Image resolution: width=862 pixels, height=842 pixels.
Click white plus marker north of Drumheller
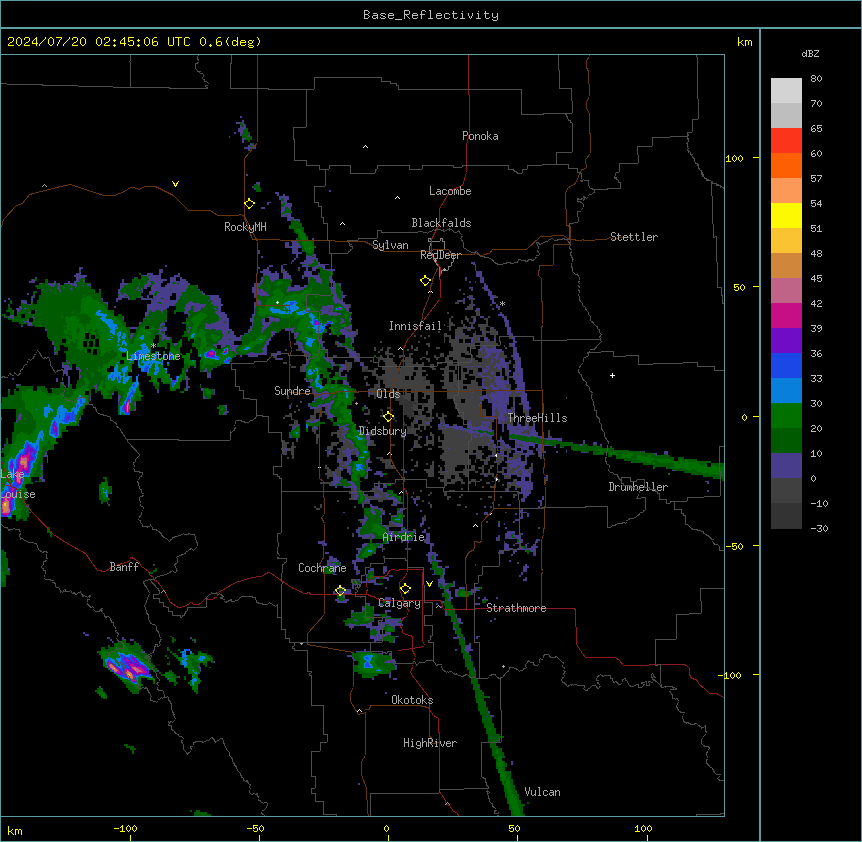click(612, 375)
